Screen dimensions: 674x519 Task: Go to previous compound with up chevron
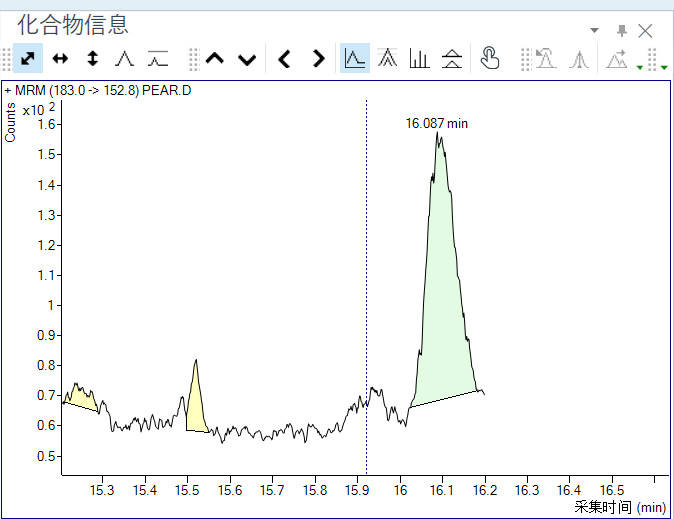click(214, 58)
